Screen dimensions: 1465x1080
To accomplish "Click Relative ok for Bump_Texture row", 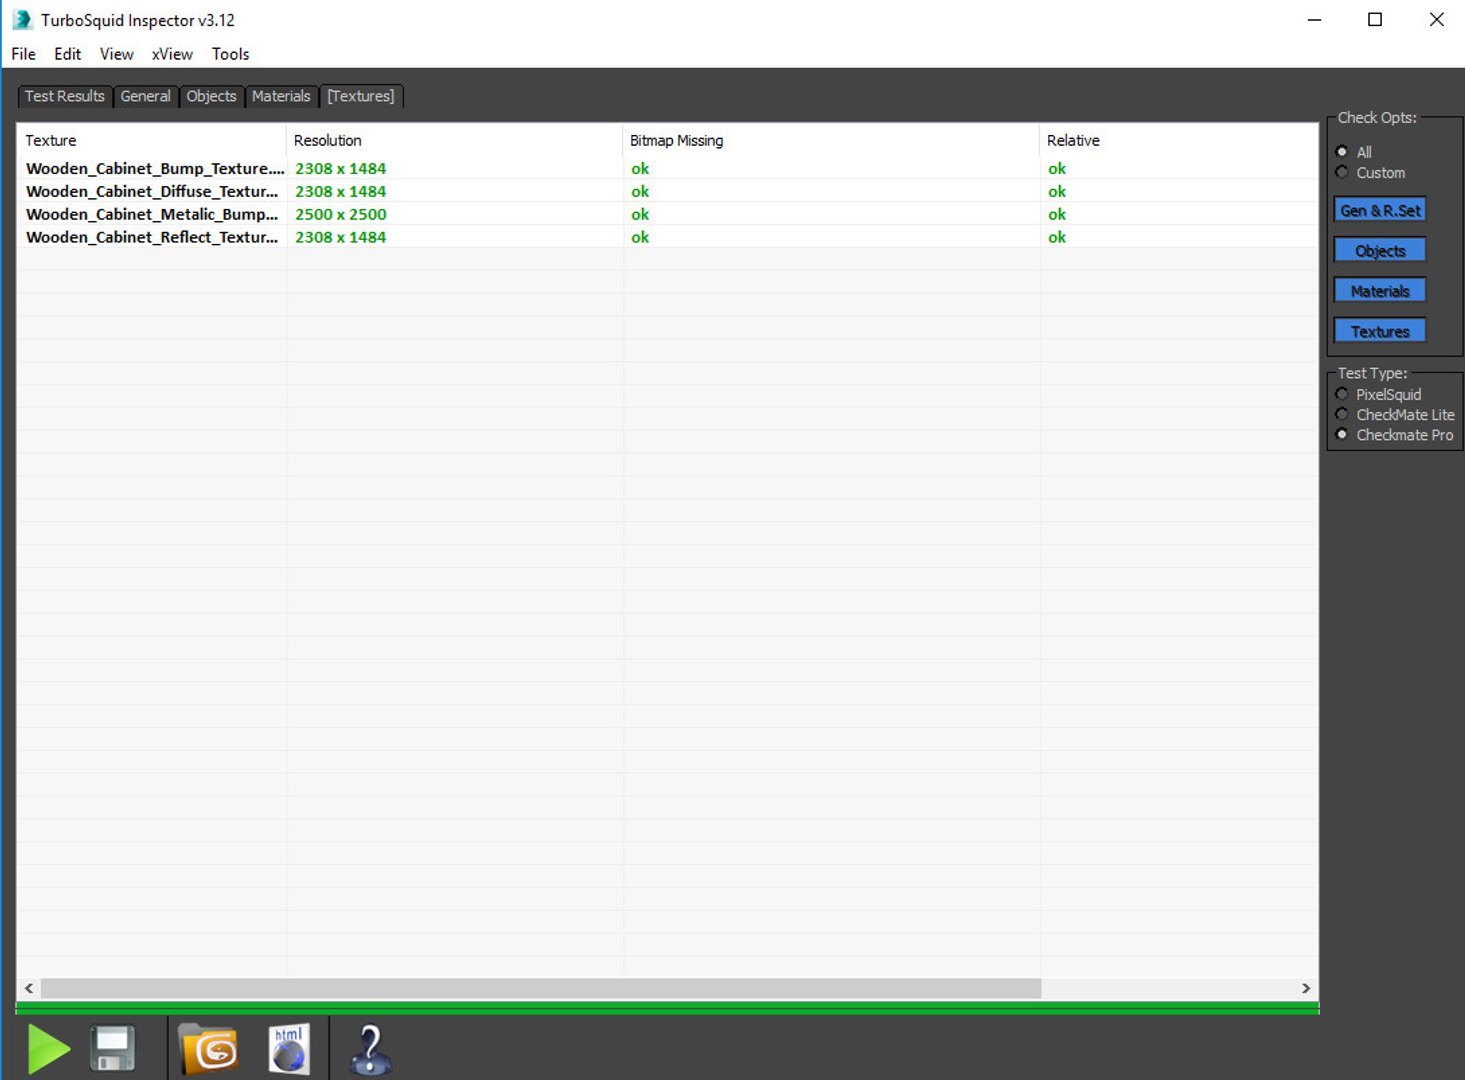I will (x=1057, y=169).
